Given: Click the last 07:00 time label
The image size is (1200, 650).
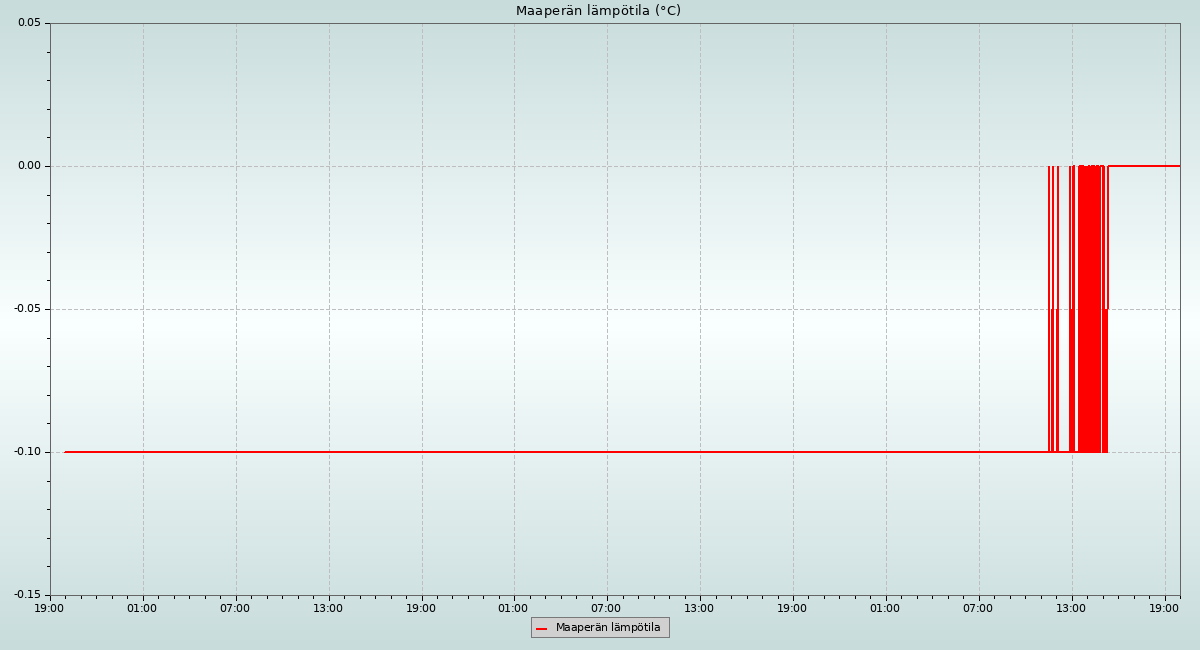Looking at the screenshot, I should (978, 608).
